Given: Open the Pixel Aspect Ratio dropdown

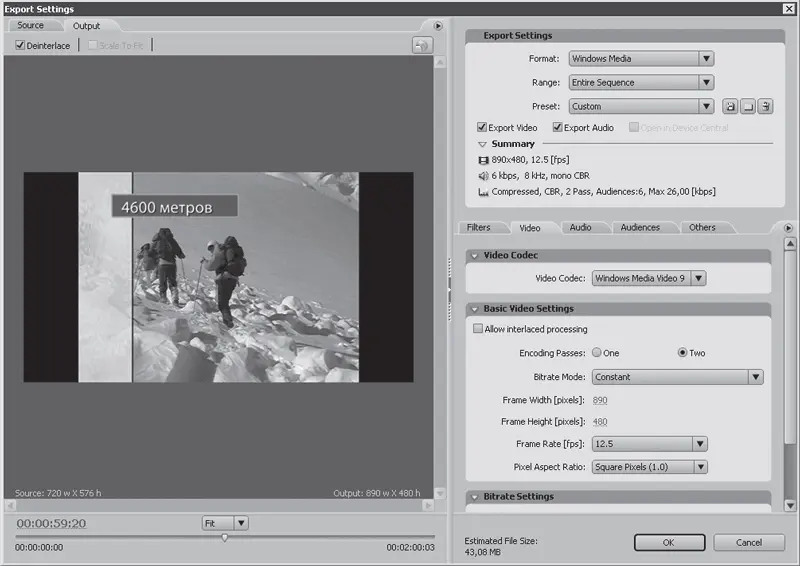Looking at the screenshot, I should point(649,467).
